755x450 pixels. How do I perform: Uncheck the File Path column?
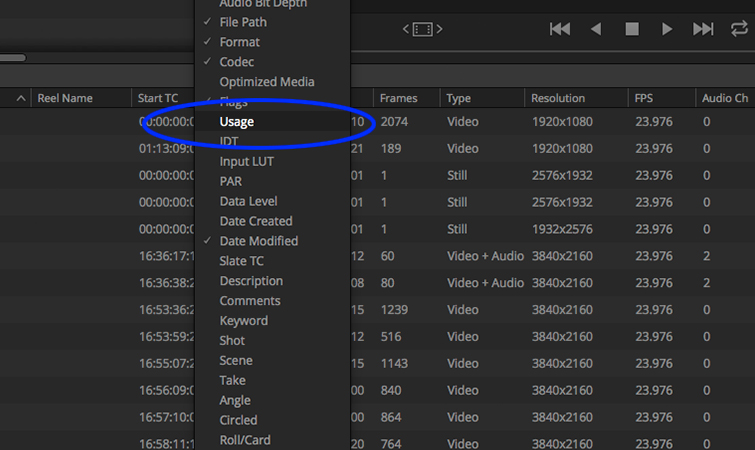coord(272,22)
